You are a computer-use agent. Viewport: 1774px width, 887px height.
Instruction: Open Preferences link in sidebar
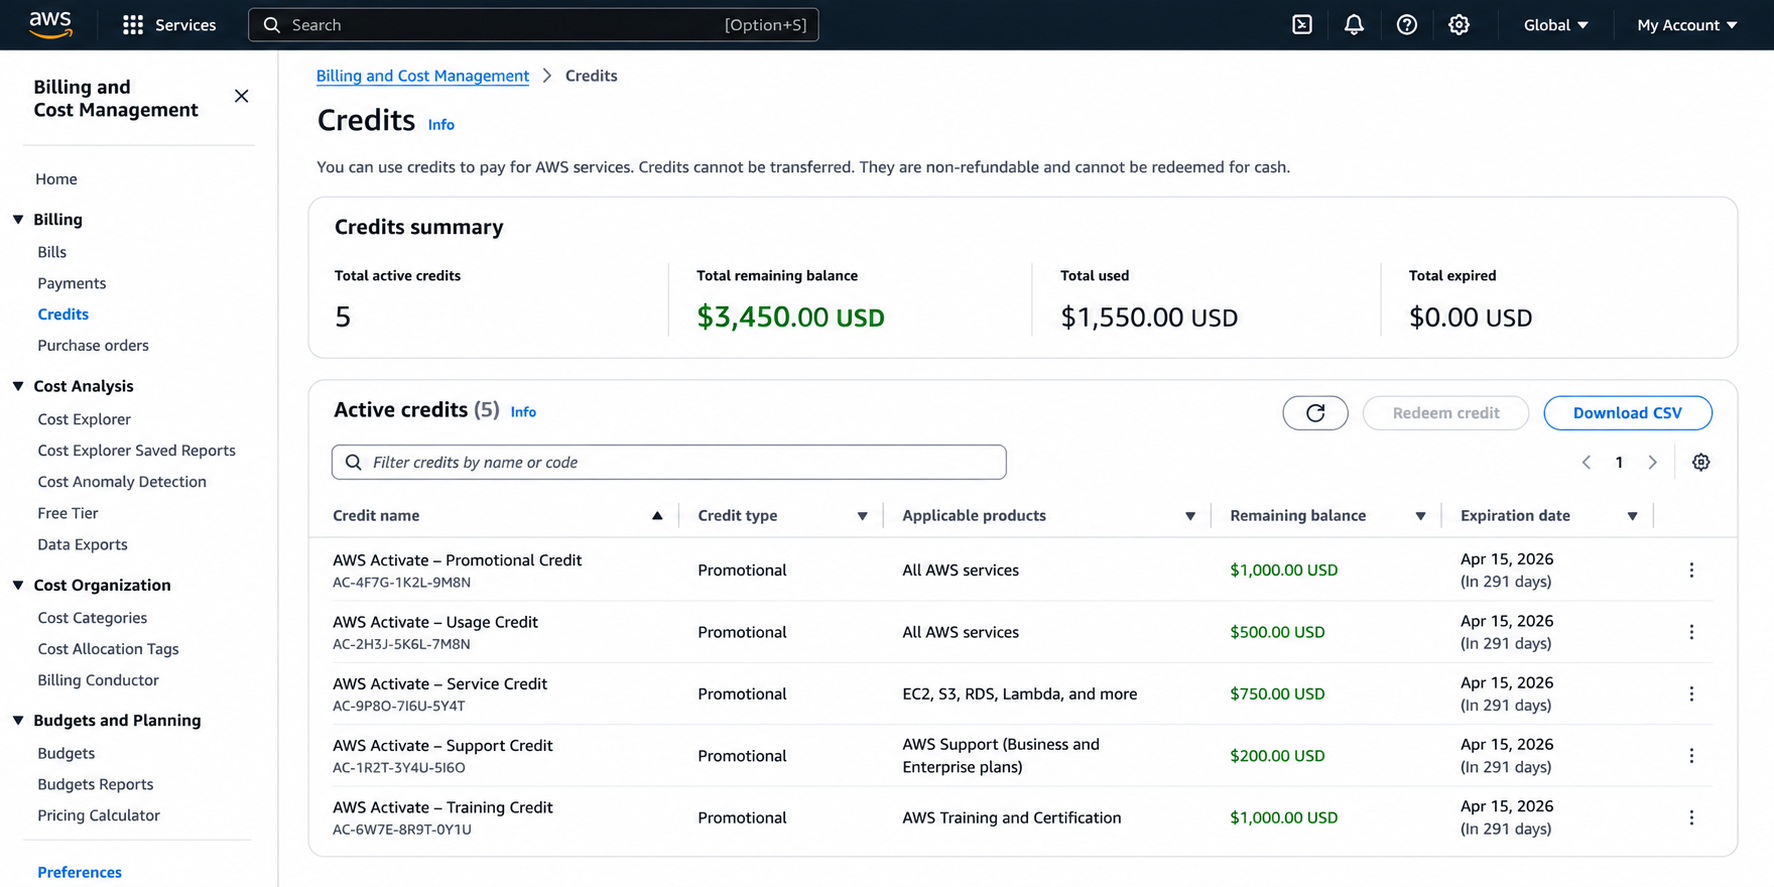click(x=79, y=872)
